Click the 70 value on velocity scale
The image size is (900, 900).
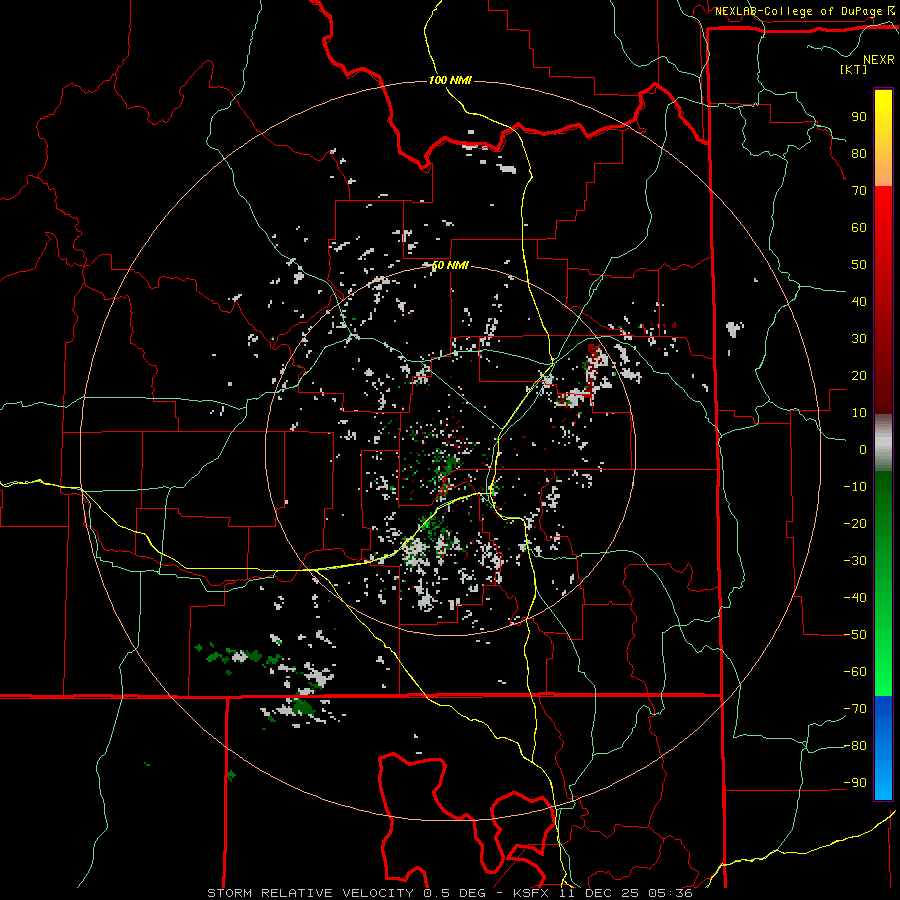pyautogui.click(x=859, y=191)
